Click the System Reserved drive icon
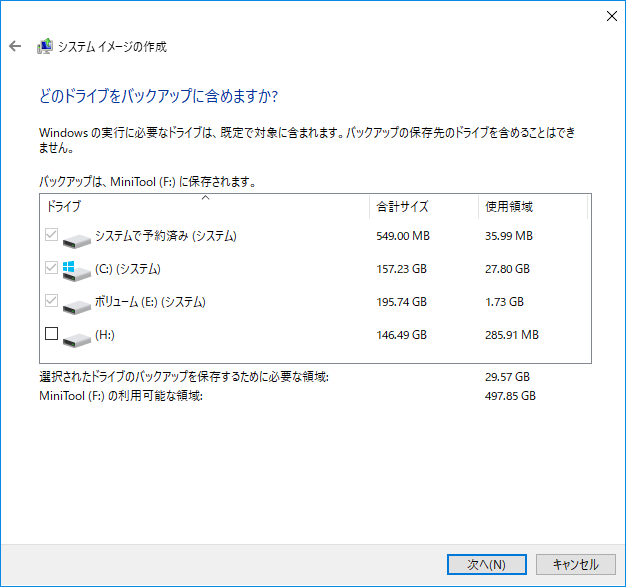Image resolution: width=626 pixels, height=587 pixels. tap(76, 238)
